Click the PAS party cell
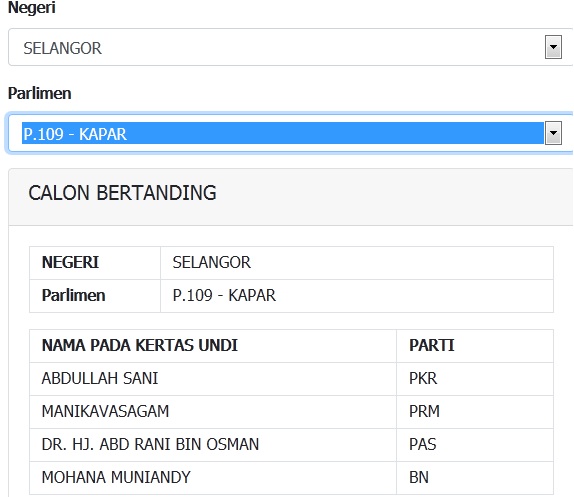Viewport: 574px width, 497px height. point(475,445)
